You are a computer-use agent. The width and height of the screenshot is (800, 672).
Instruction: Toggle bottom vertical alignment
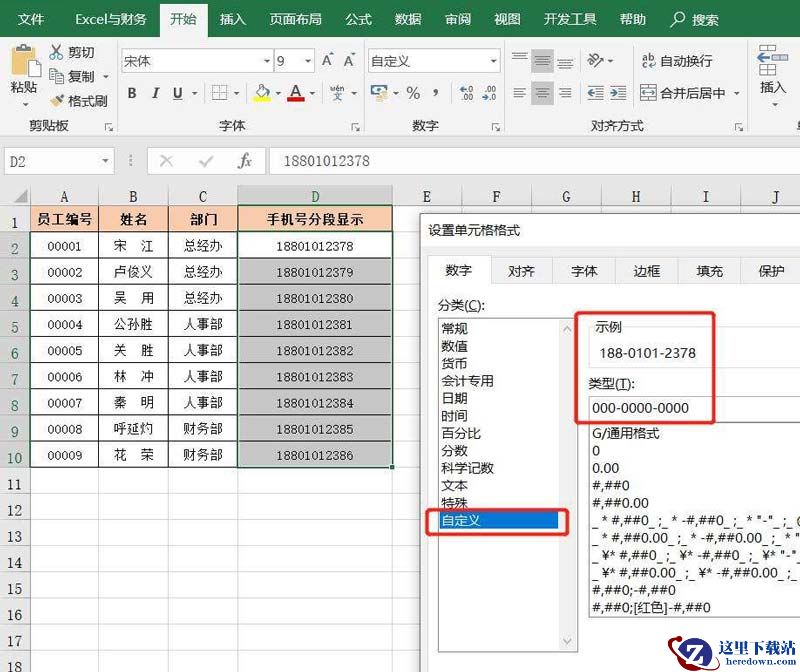[x=565, y=61]
